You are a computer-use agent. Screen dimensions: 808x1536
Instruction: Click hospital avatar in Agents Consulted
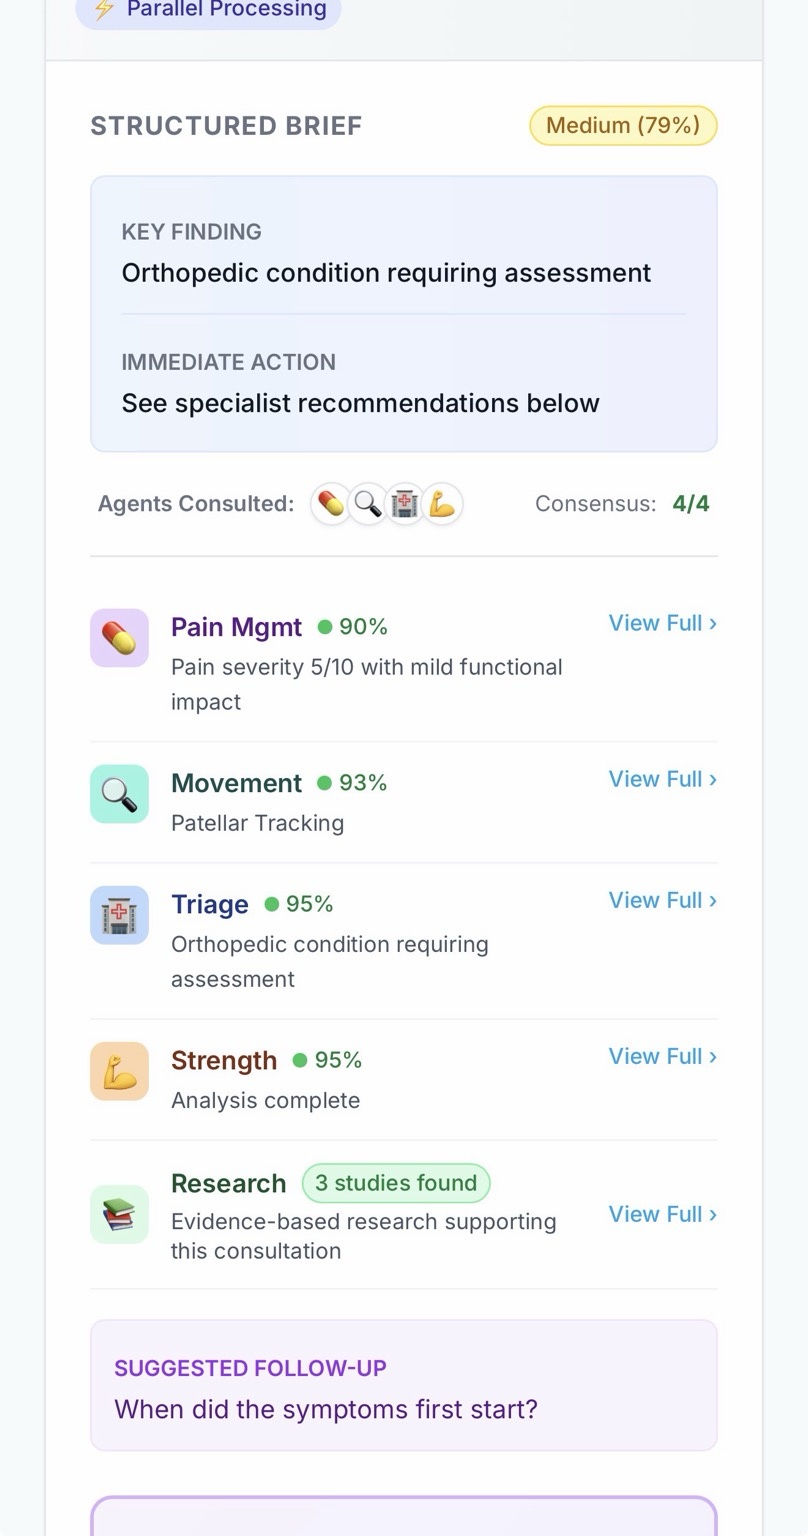tap(405, 504)
